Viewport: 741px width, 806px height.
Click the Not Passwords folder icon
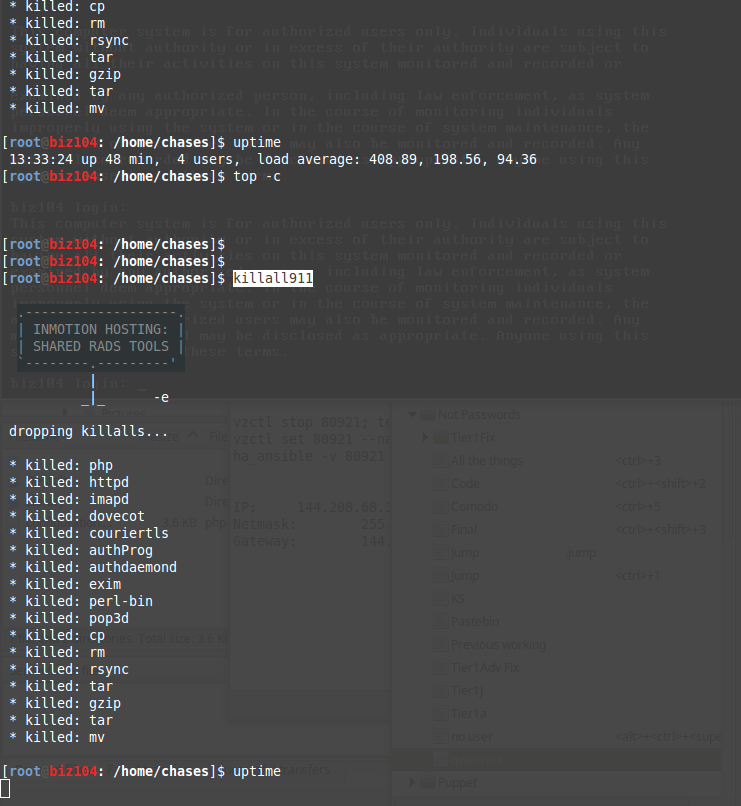427,415
